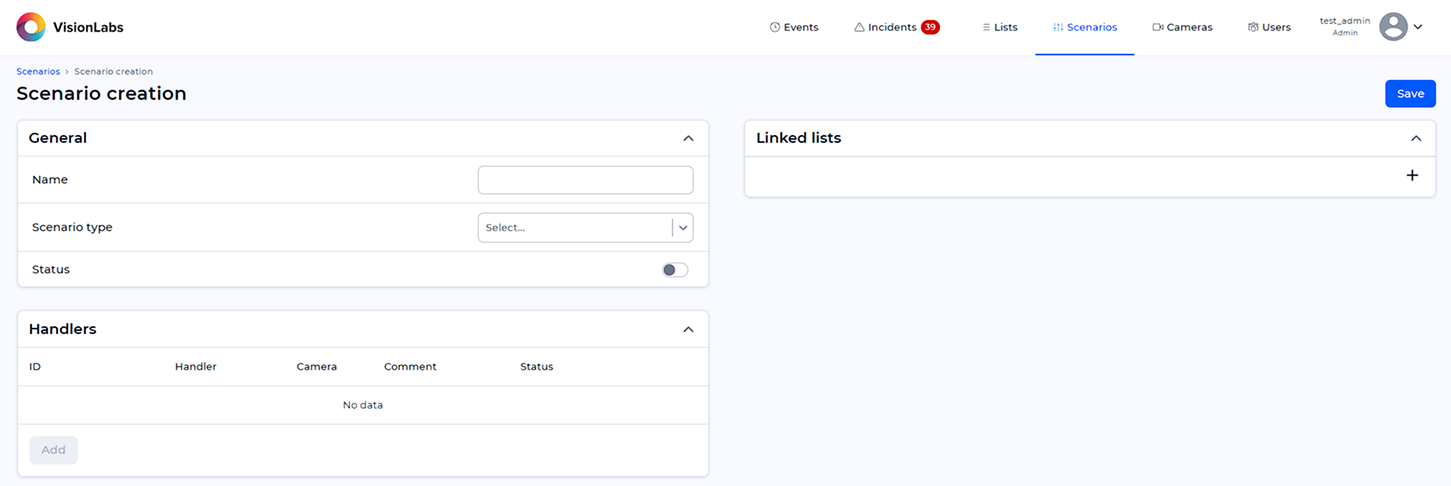Click the red Incidents count badge
Screen dimensions: 1451x486
[x=930, y=27]
